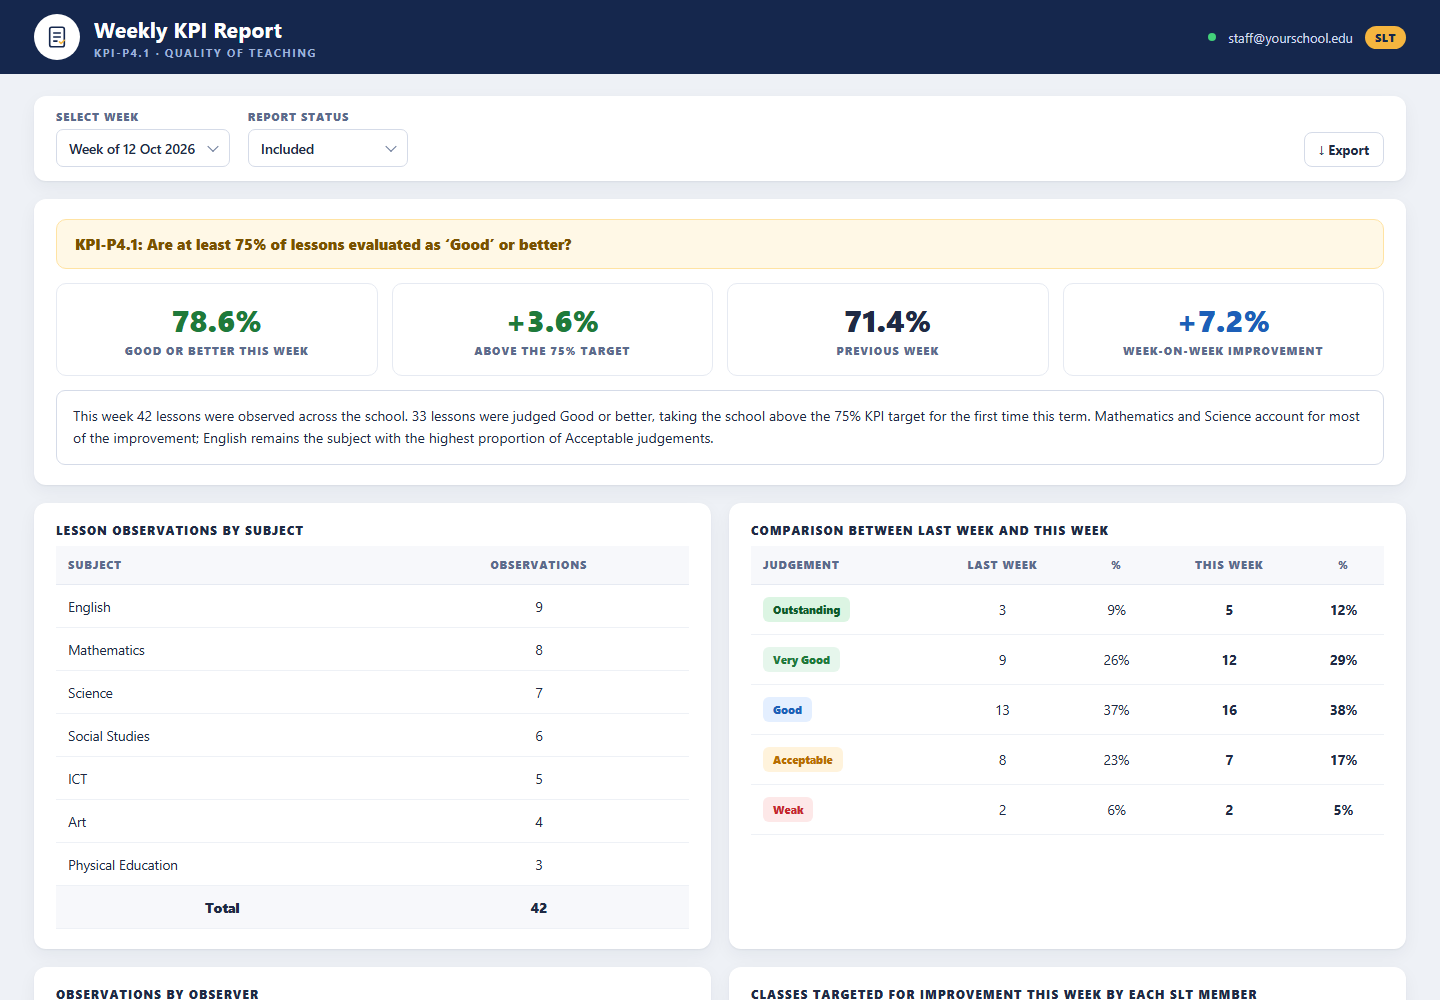The height and width of the screenshot is (1000, 1440).
Task: Click last week's Acceptable percentage 23%
Action: (x=1116, y=760)
